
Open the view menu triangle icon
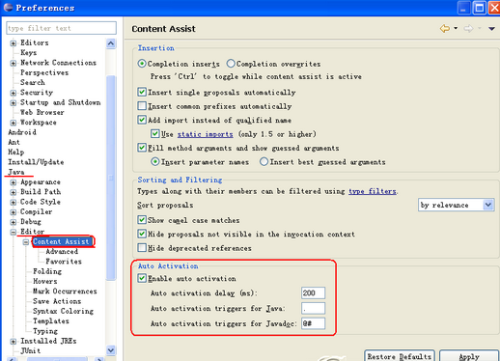click(x=491, y=29)
